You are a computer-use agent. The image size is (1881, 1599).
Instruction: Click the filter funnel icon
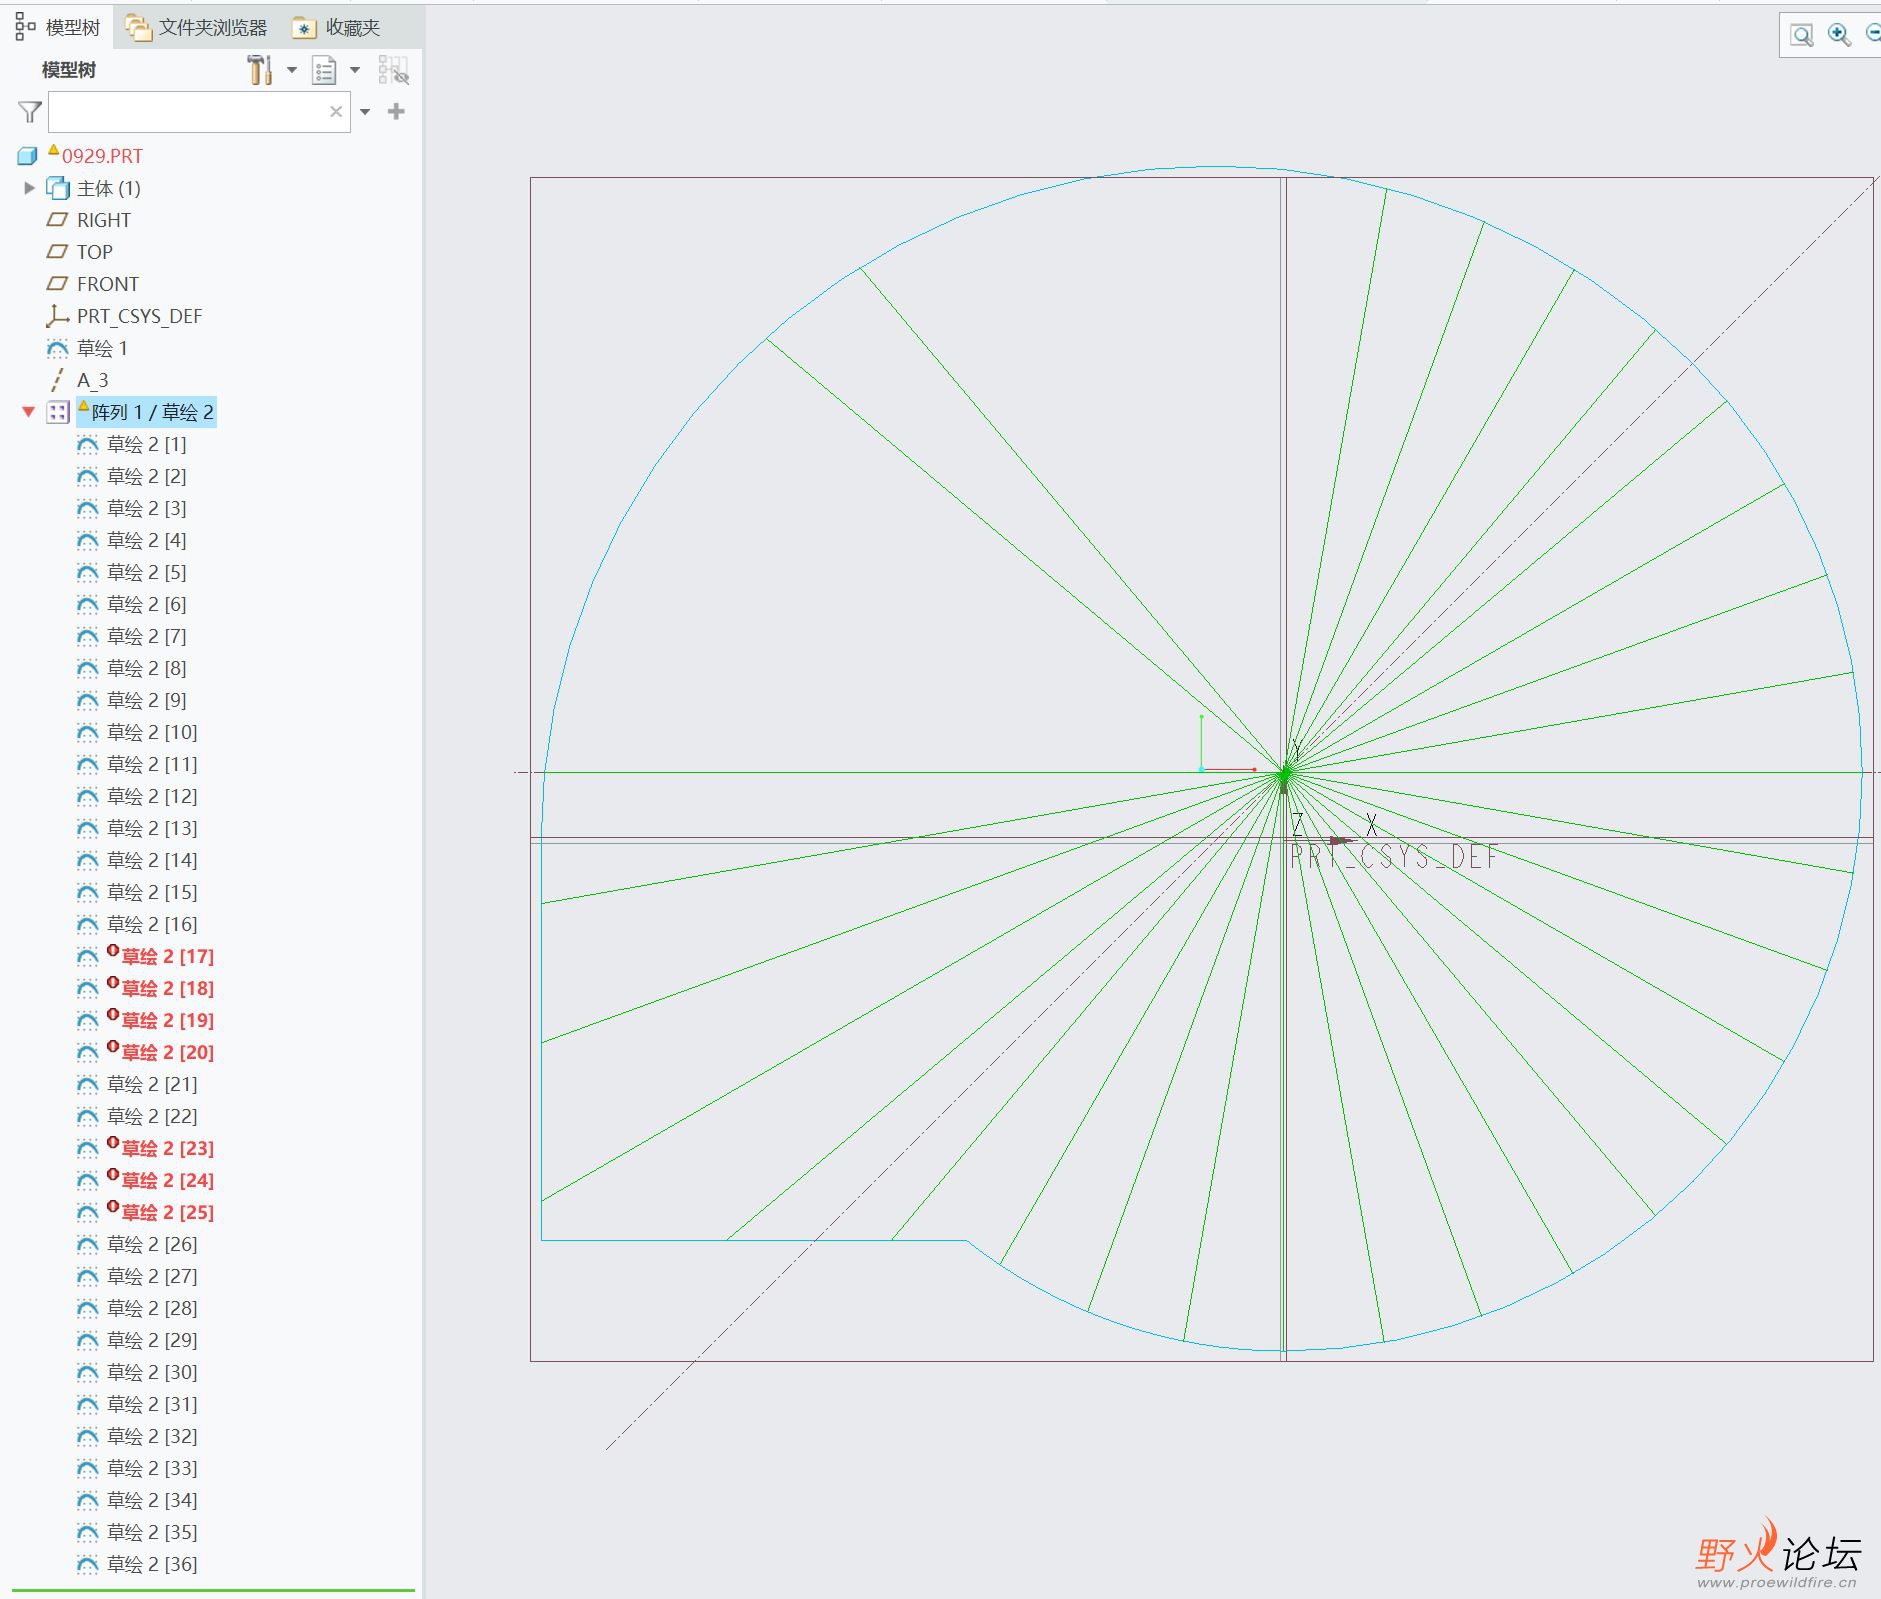(x=29, y=112)
